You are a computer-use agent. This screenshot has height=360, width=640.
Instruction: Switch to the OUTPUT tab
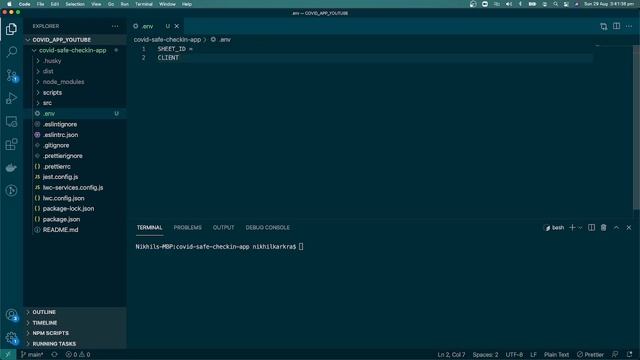pos(223,227)
